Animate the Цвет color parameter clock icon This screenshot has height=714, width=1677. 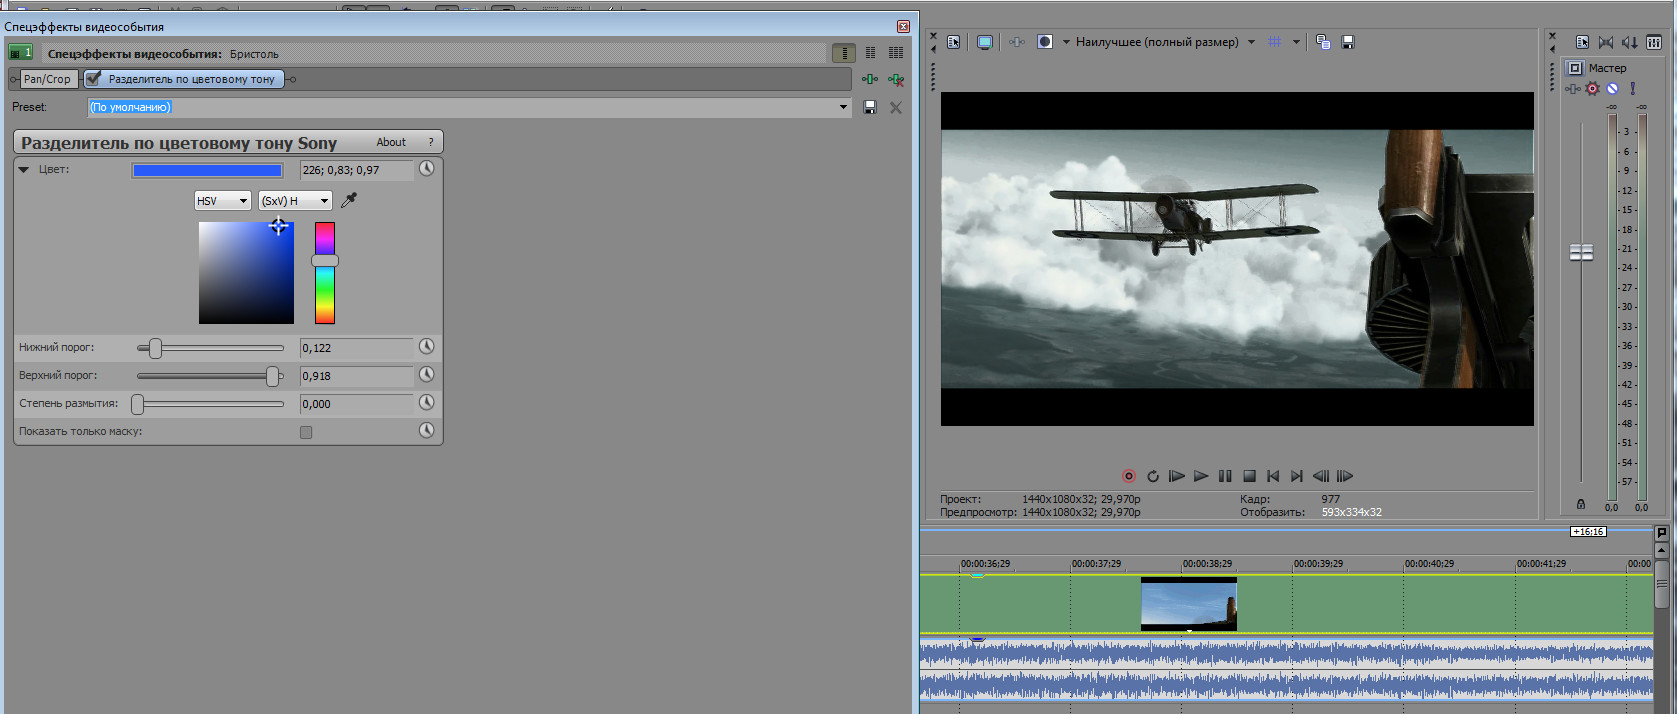pos(427,169)
